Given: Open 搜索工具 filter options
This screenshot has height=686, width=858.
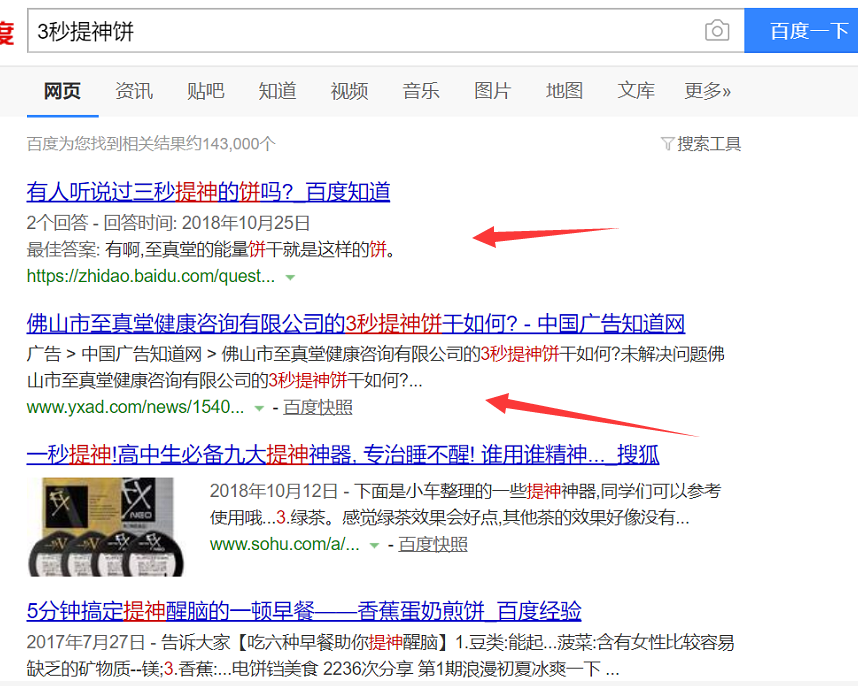Looking at the screenshot, I should pyautogui.click(x=709, y=144).
